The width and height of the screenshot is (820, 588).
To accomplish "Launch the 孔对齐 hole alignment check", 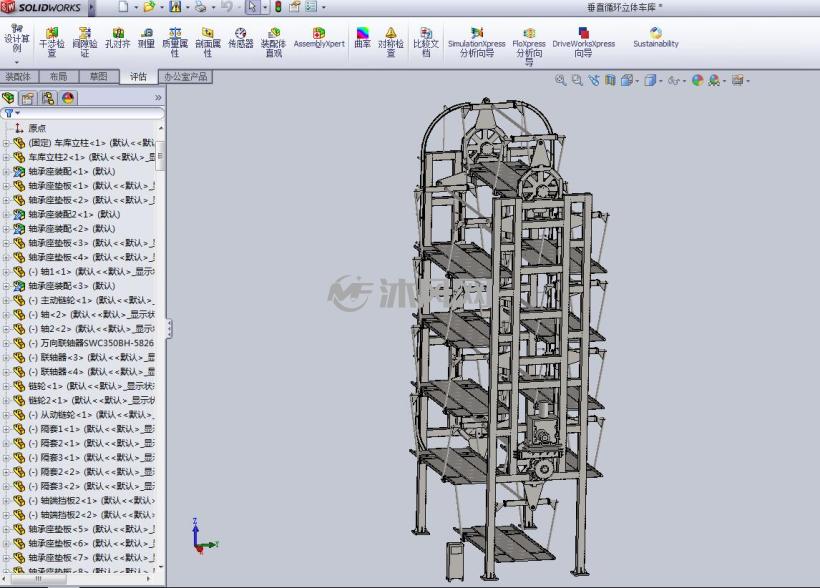I will pos(118,38).
